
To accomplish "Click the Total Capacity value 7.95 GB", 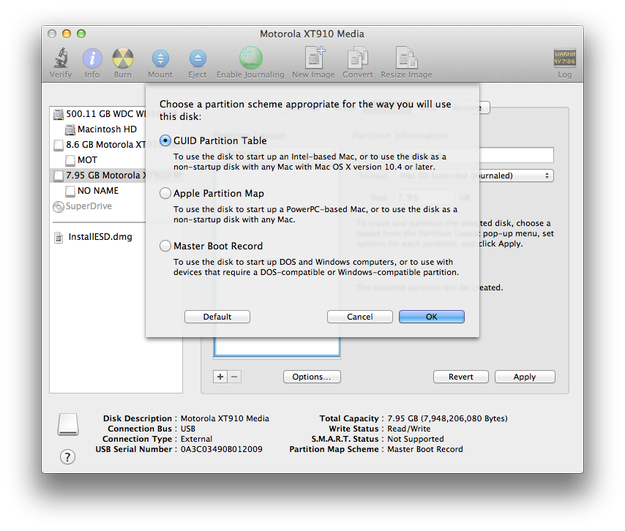I will point(448,419).
